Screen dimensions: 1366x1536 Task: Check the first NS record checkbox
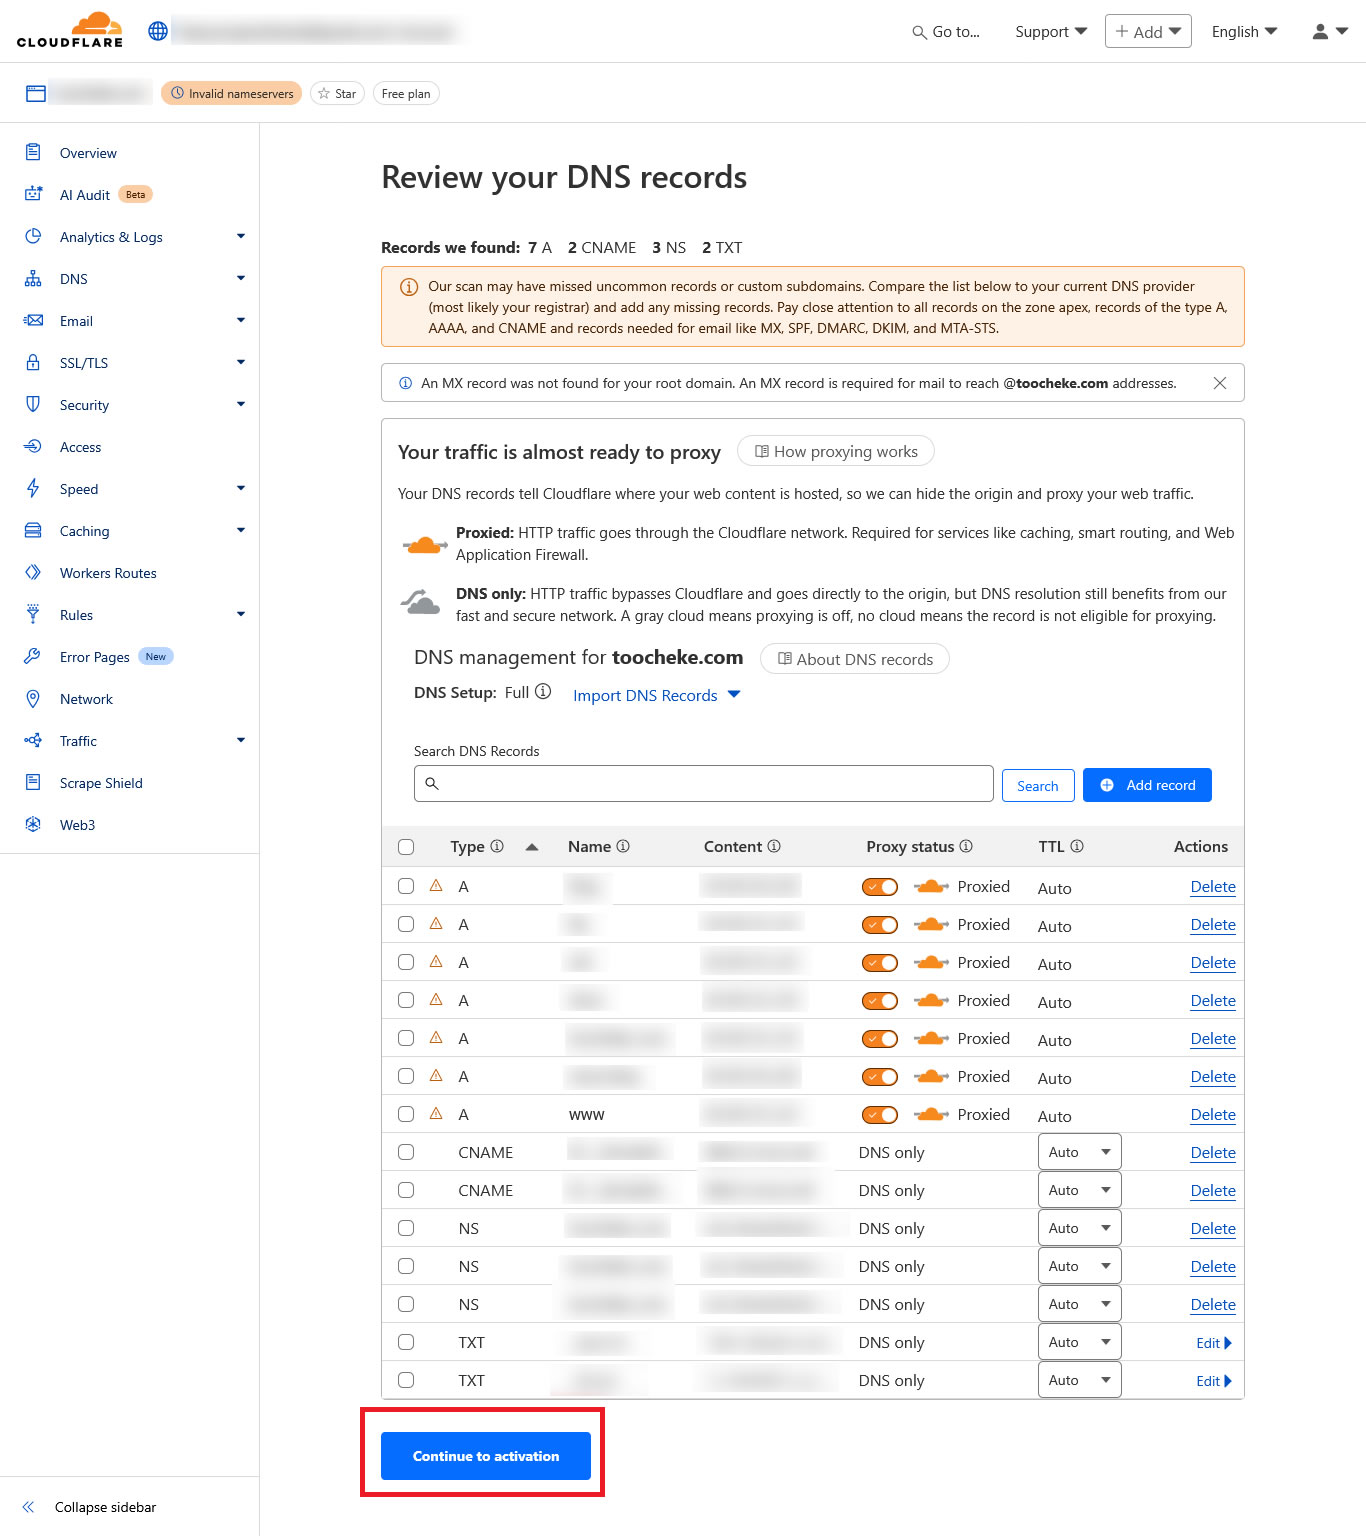coord(406,1228)
